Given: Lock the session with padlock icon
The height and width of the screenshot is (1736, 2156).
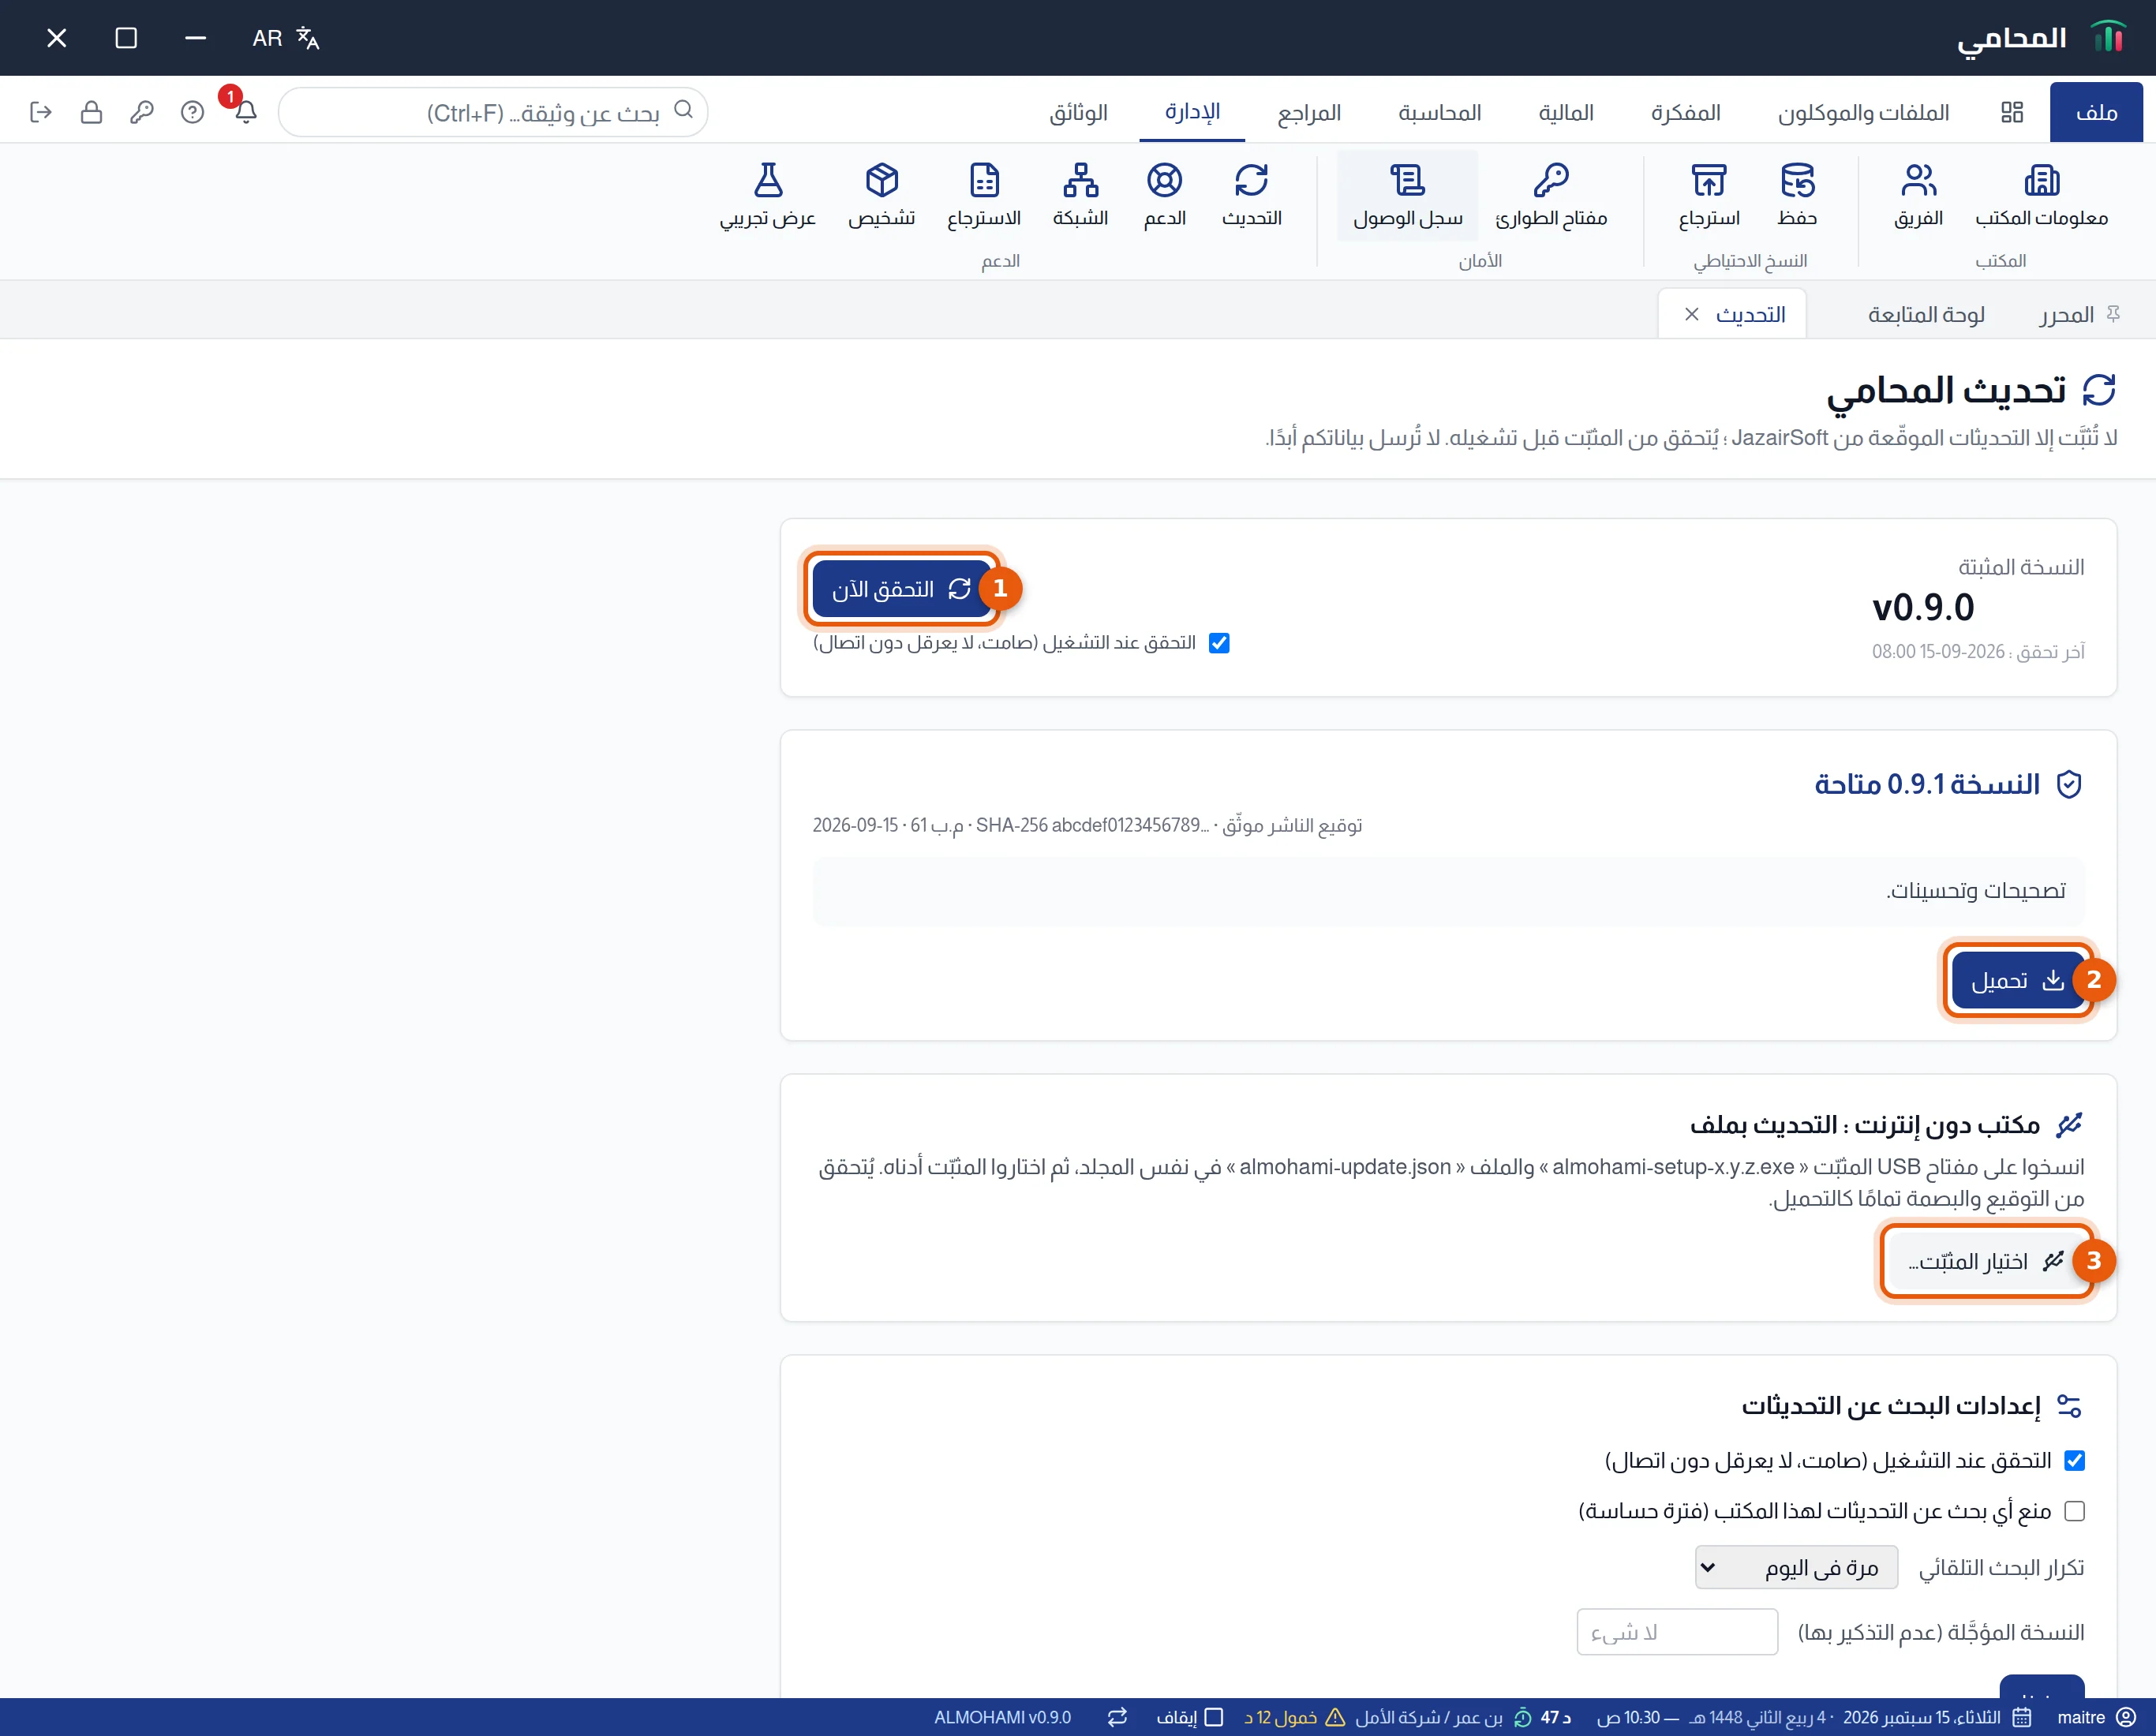Looking at the screenshot, I should pyautogui.click(x=91, y=112).
